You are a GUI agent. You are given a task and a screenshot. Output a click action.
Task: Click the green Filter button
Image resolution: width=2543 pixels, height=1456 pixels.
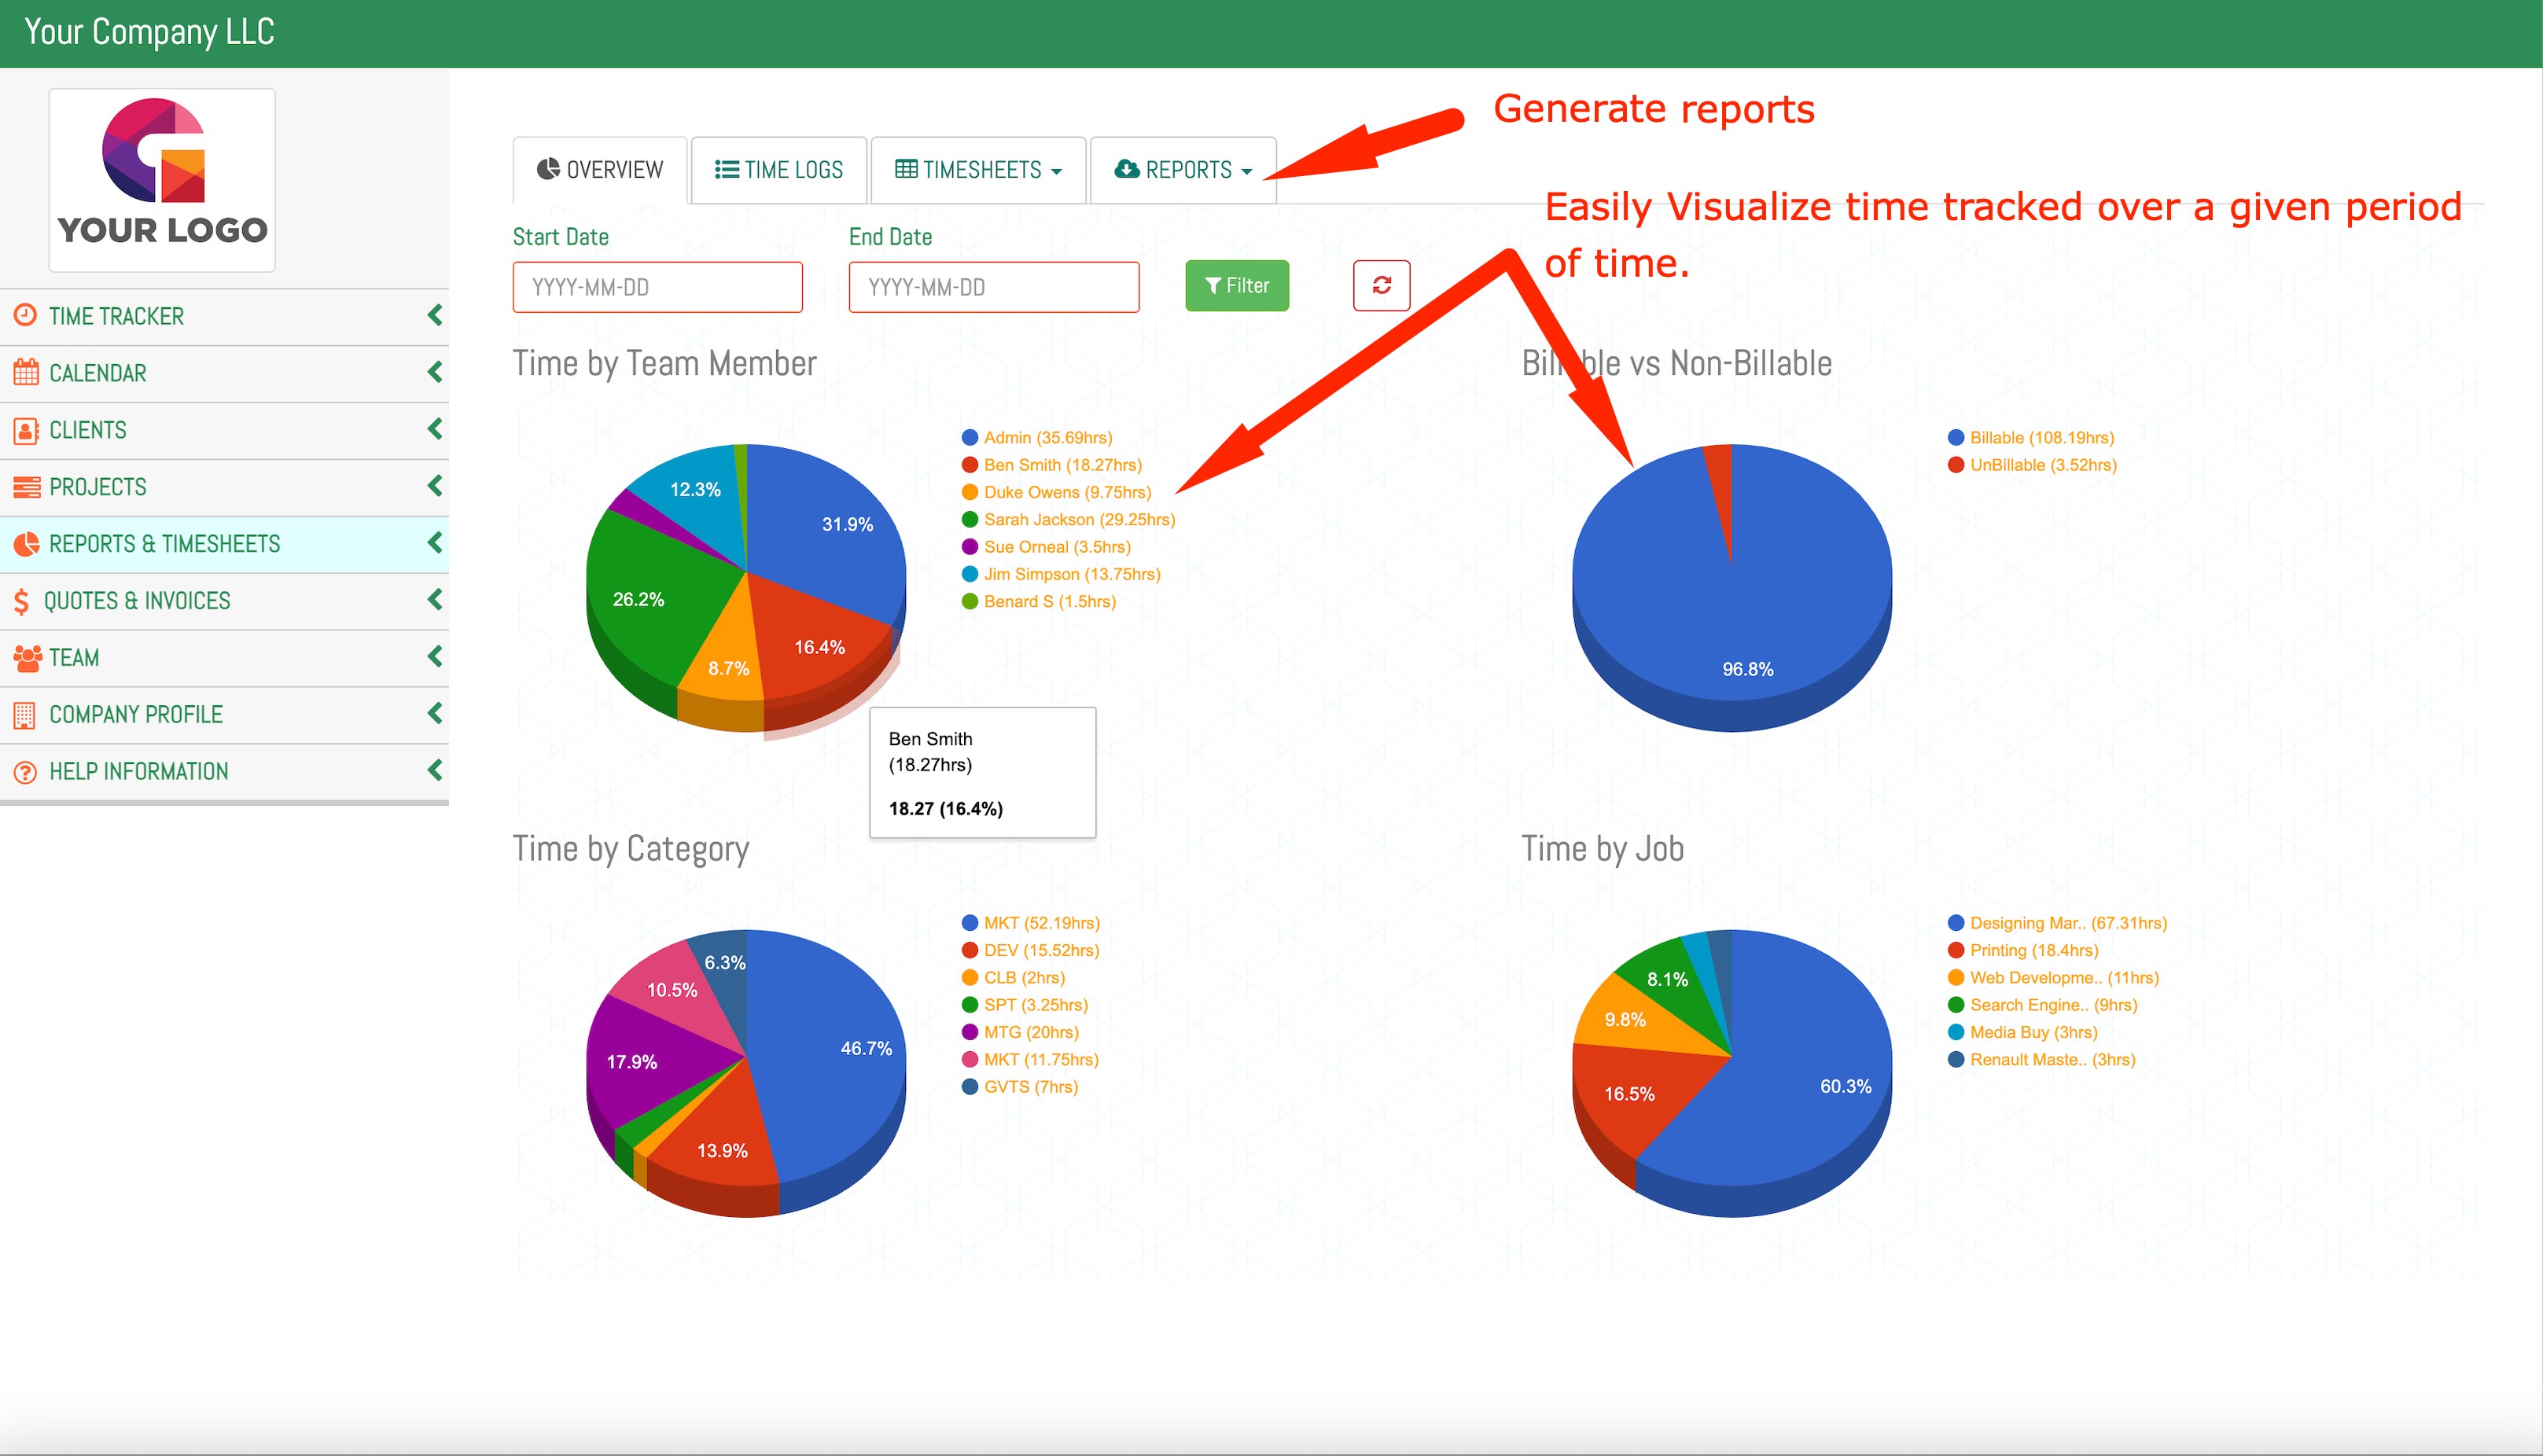[1237, 286]
